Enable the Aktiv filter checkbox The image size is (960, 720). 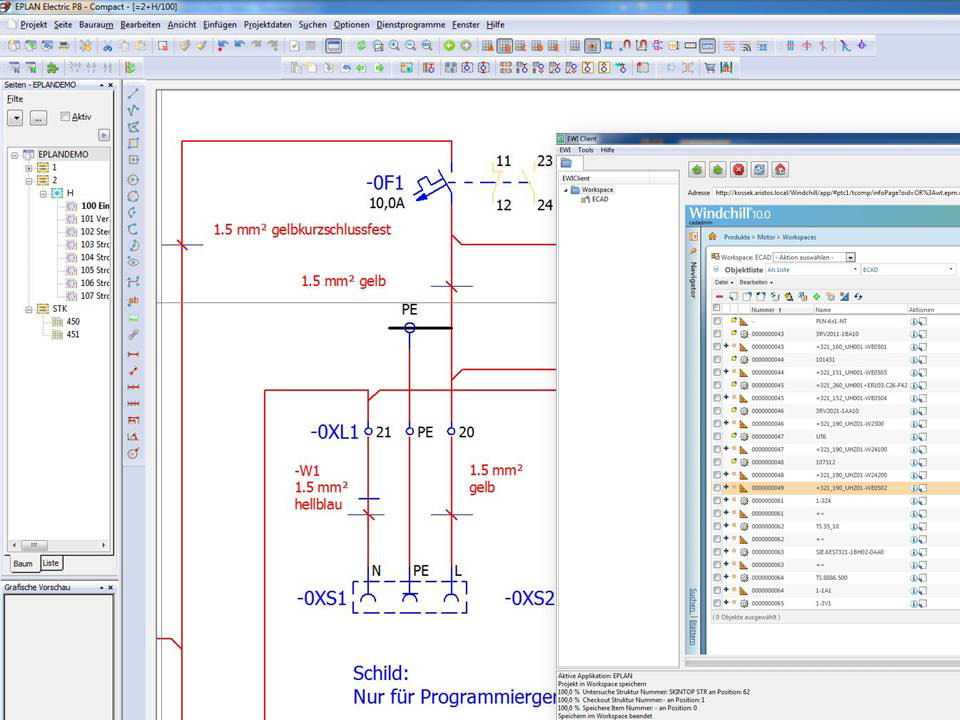tap(65, 117)
